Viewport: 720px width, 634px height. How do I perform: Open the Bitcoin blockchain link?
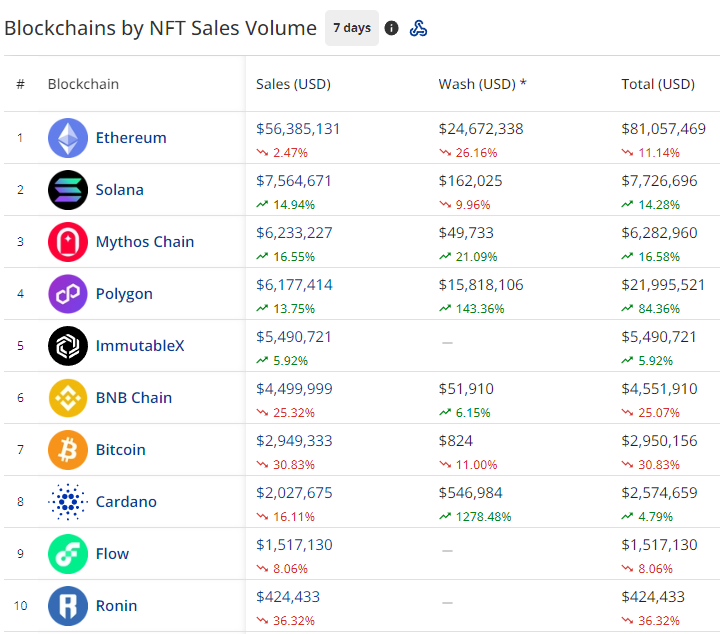point(120,450)
